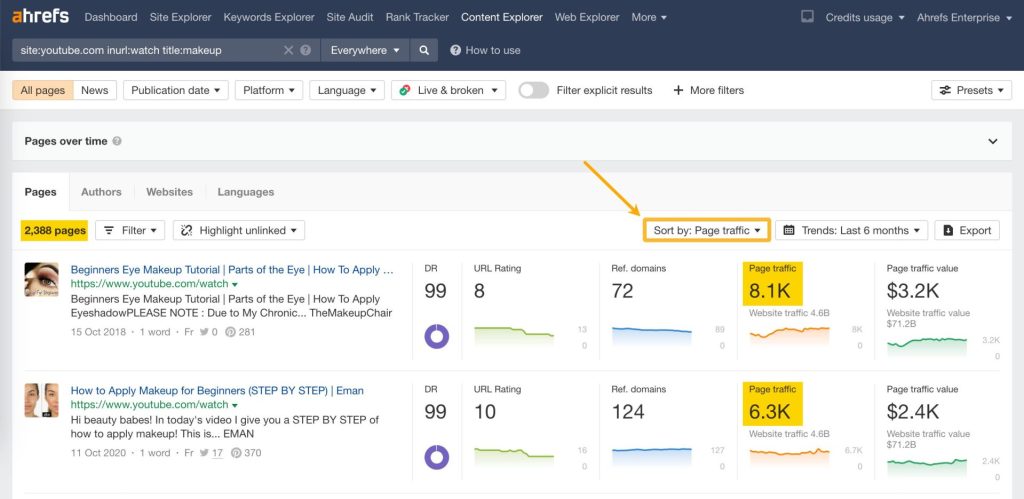Open the monitor icon near Credits usage
The image size is (1024, 499).
(x=807, y=17)
